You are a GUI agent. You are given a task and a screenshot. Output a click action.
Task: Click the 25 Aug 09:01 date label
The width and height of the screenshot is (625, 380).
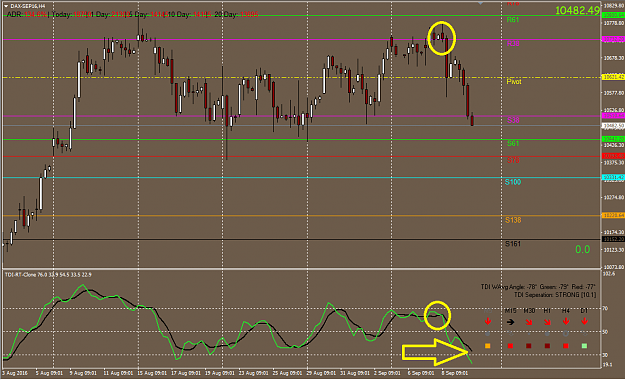[x=288, y=373]
